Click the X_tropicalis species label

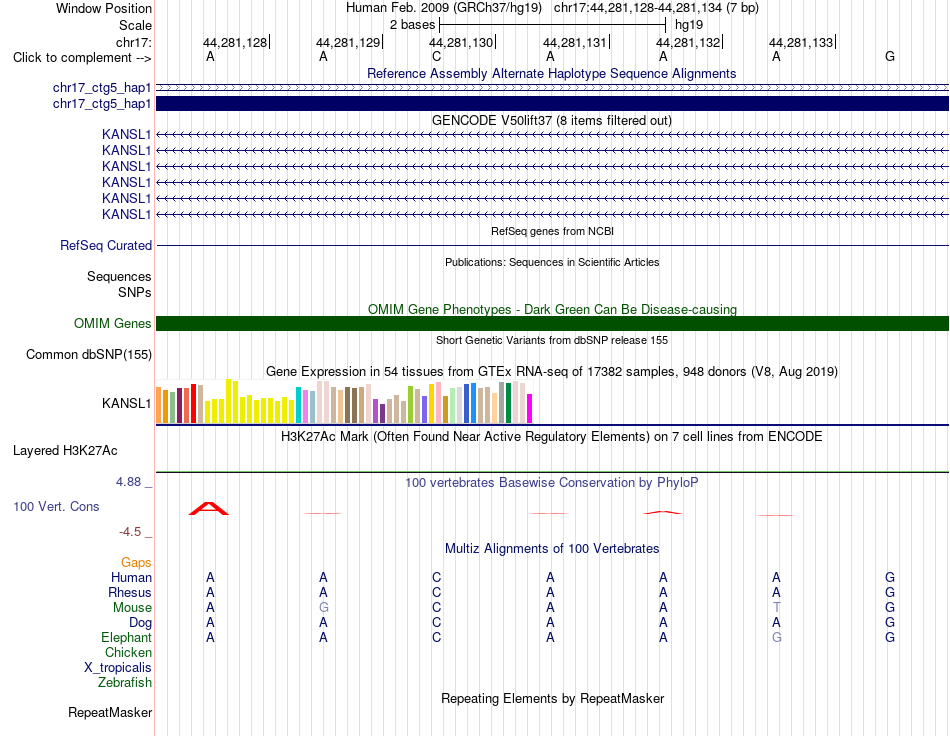[118, 668]
